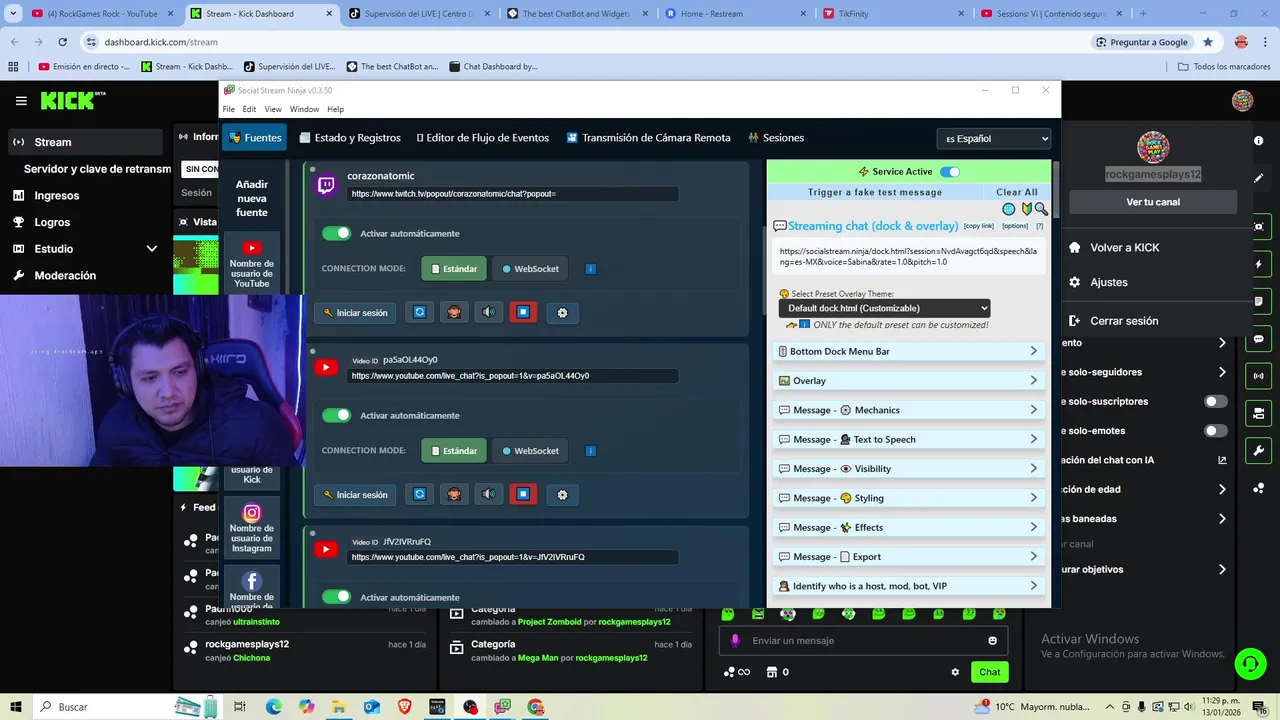Viewport: 1280px width, 720px height.
Task: Click the Clear All button
Action: pyautogui.click(x=1017, y=192)
